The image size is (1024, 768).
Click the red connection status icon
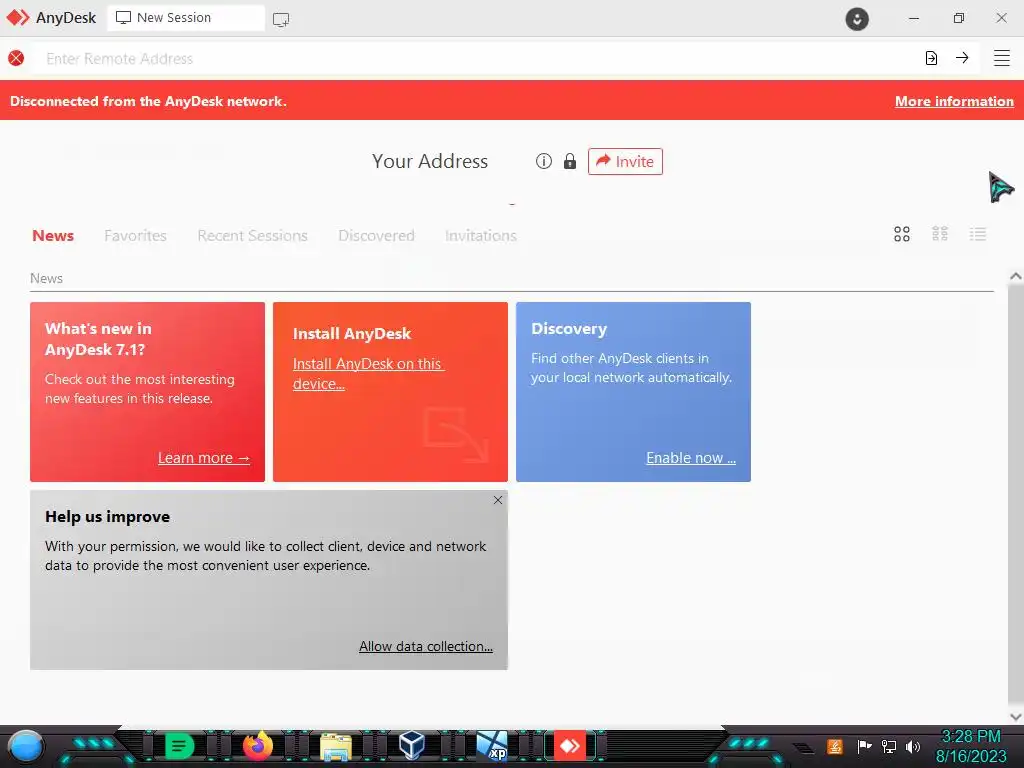coord(16,58)
